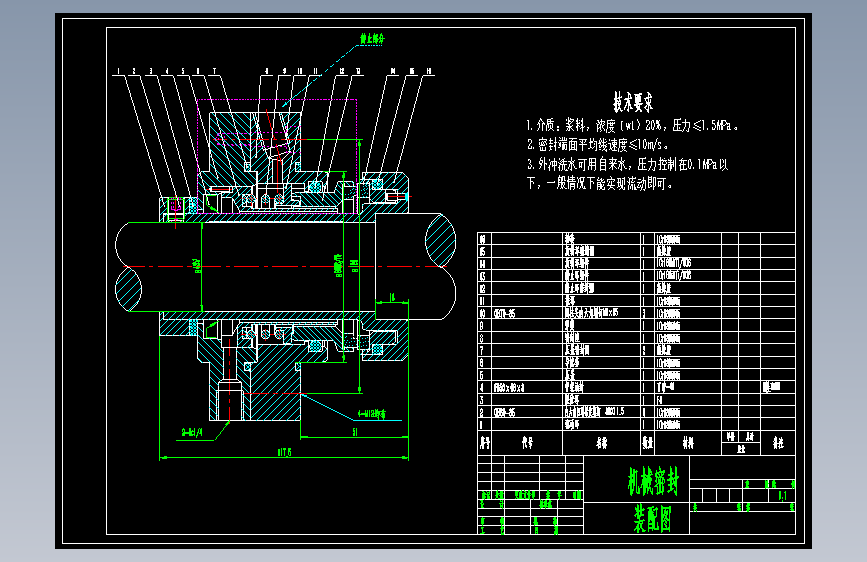Screen dimensions: 867x562
Task: Click the magenta dashed stationary-part boundary box
Action: click(277, 157)
